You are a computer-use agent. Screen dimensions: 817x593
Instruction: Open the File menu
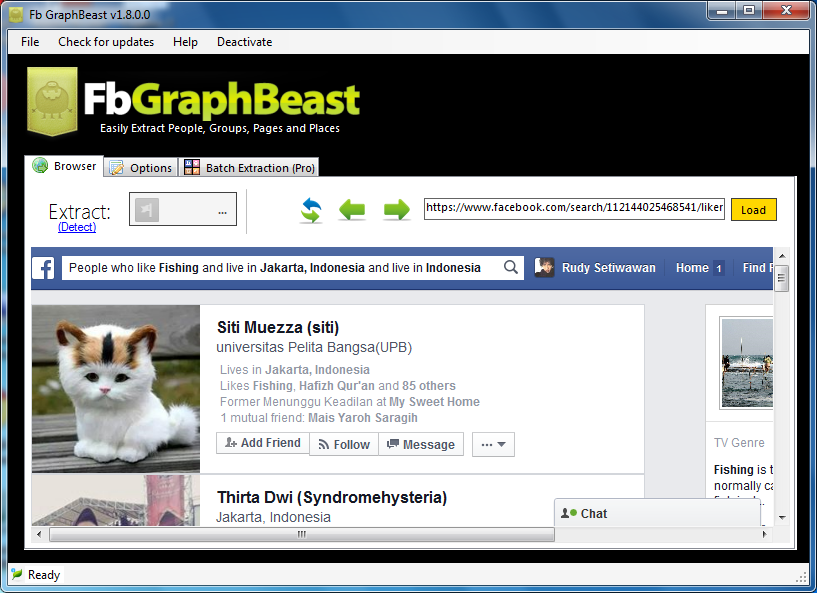coord(30,42)
